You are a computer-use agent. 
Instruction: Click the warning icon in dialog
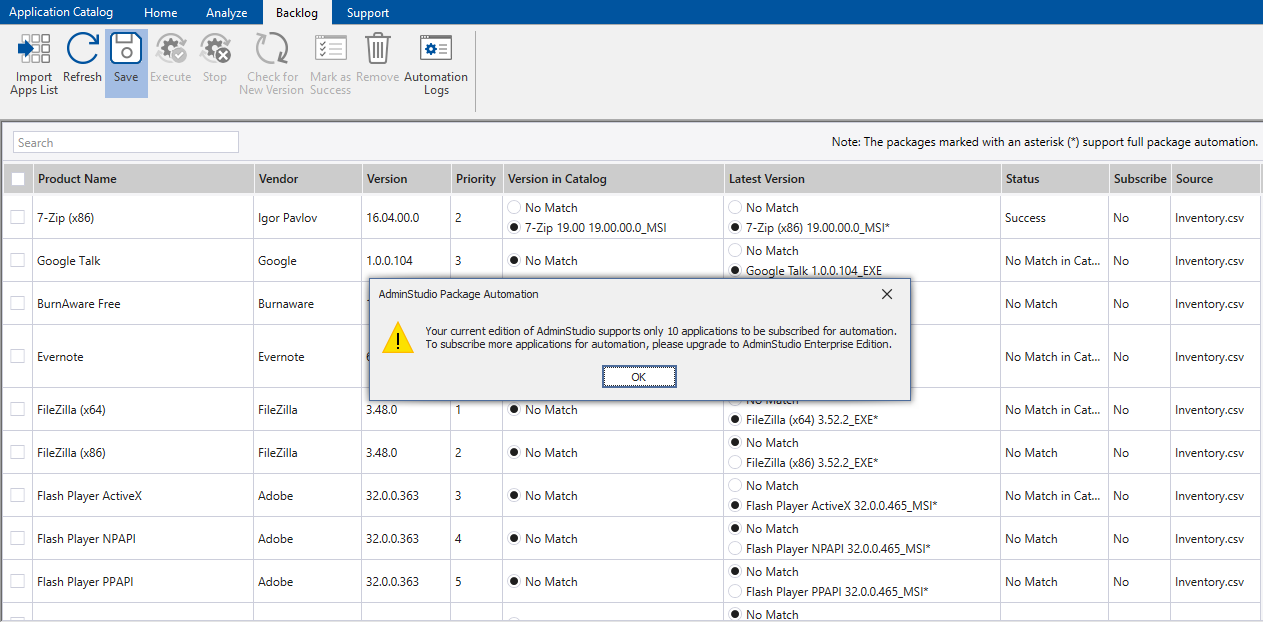tap(398, 337)
